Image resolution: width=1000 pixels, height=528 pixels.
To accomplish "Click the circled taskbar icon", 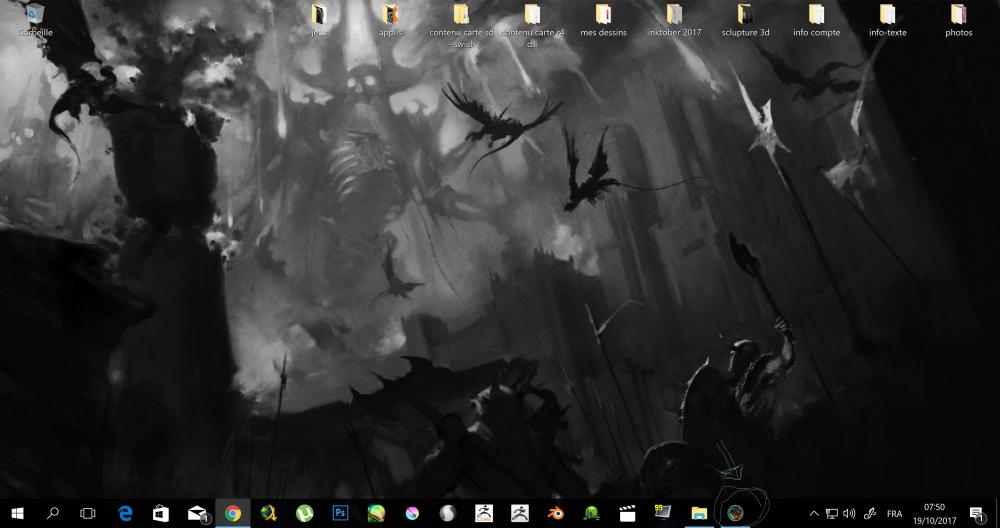I will [x=735, y=513].
